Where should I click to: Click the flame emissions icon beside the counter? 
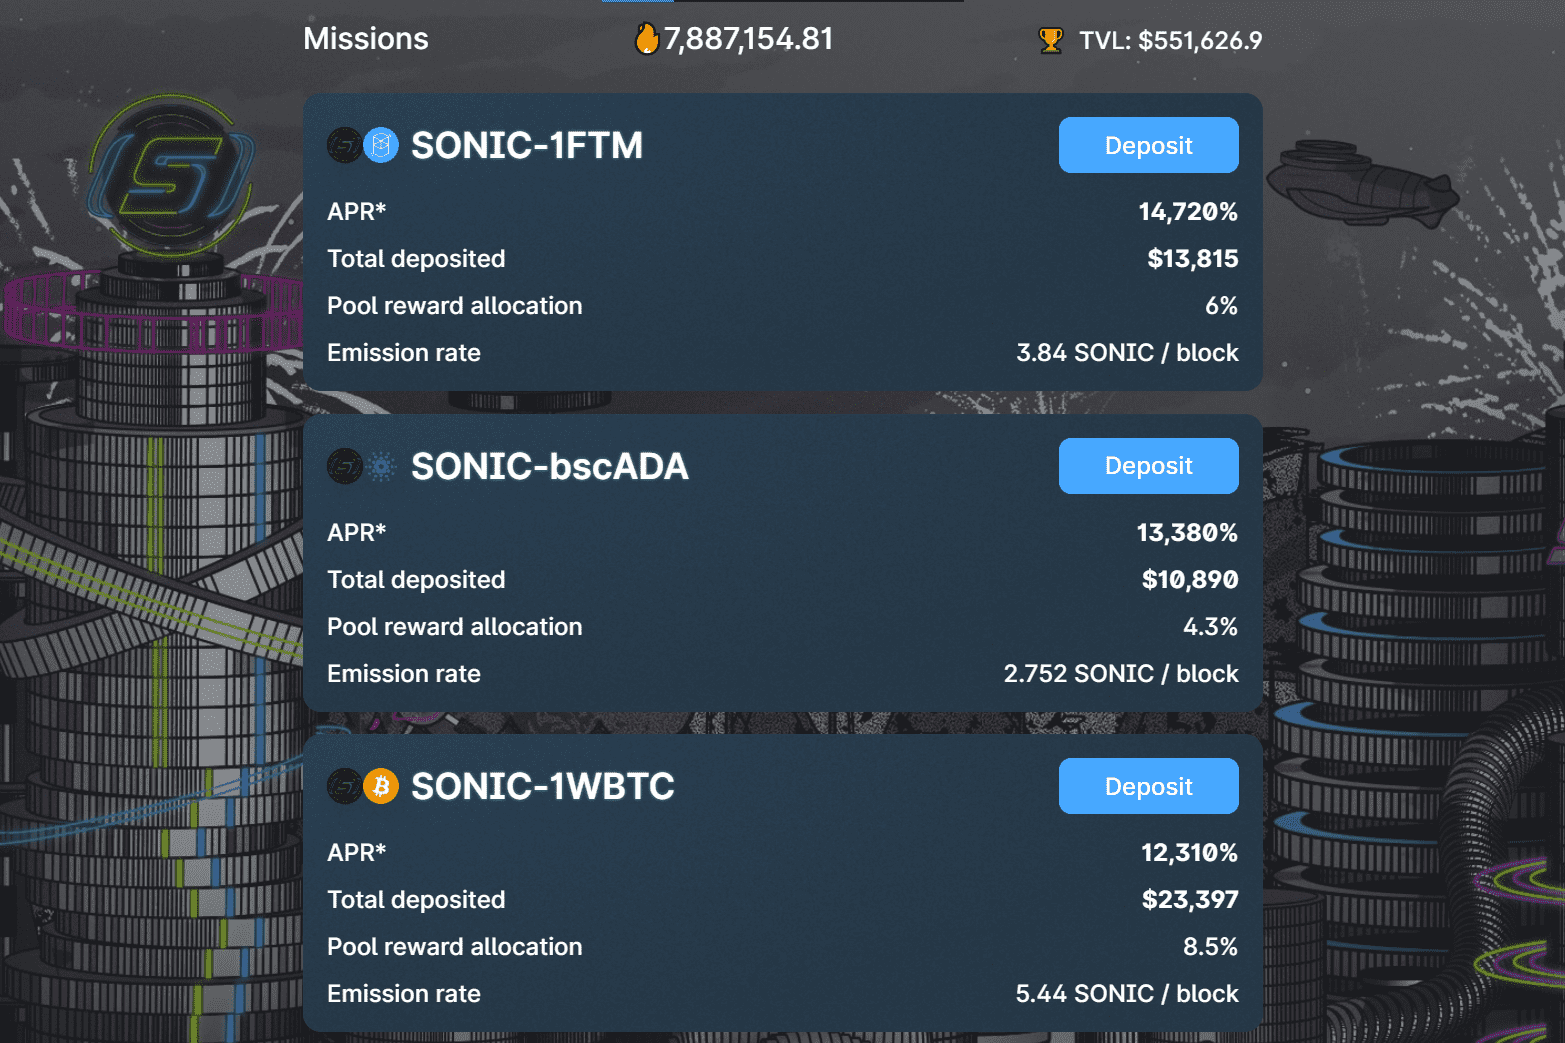point(647,37)
